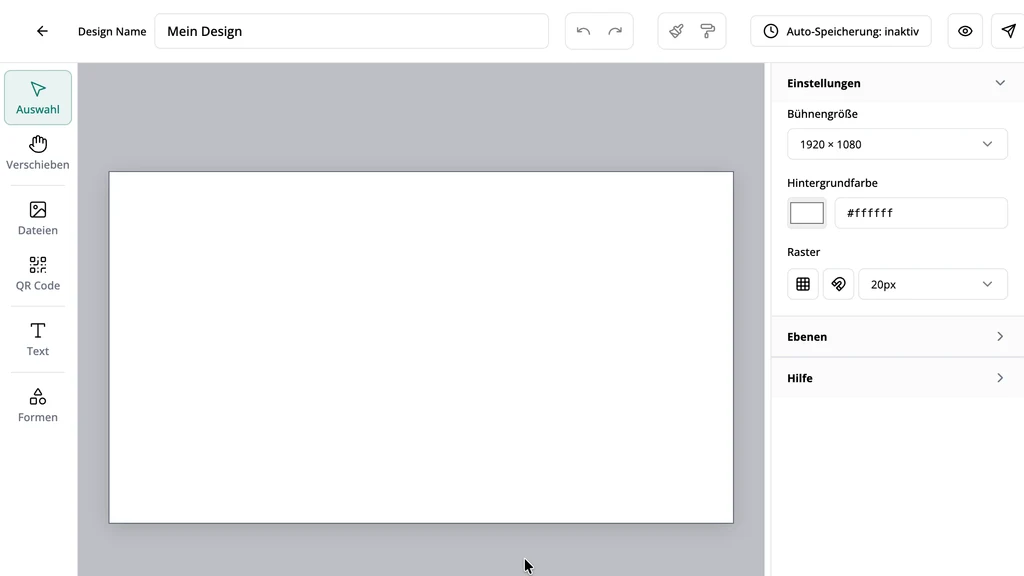Undo the last action
The width and height of the screenshot is (1024, 576).
pyautogui.click(x=583, y=31)
